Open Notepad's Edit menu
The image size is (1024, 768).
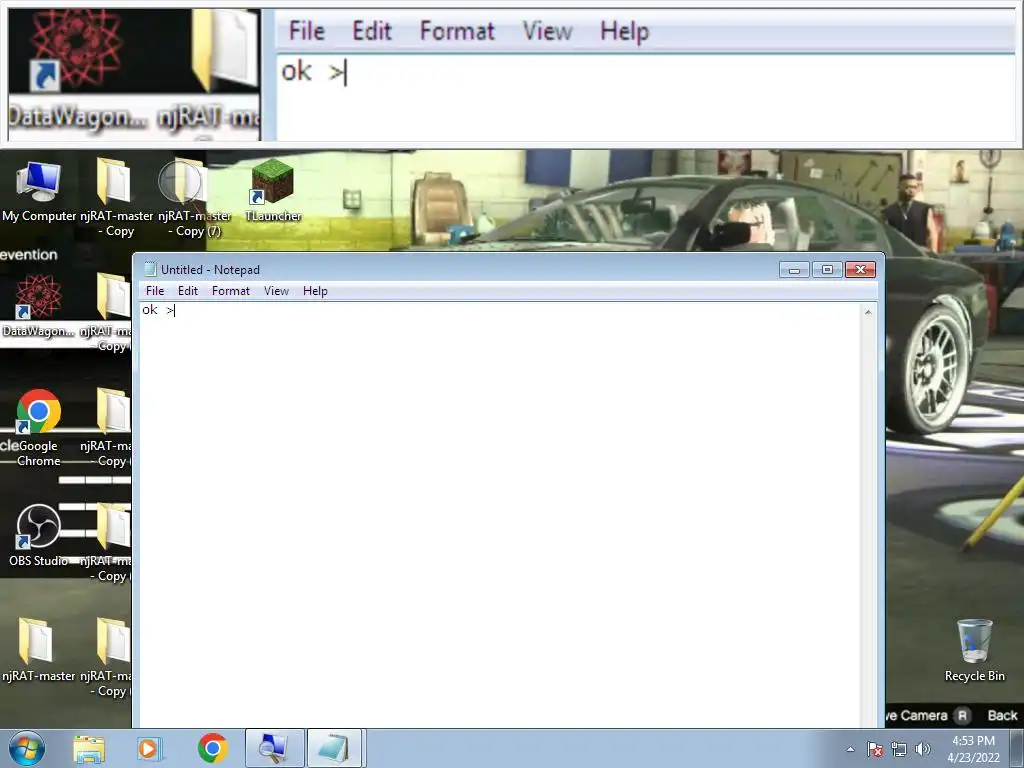click(x=187, y=291)
